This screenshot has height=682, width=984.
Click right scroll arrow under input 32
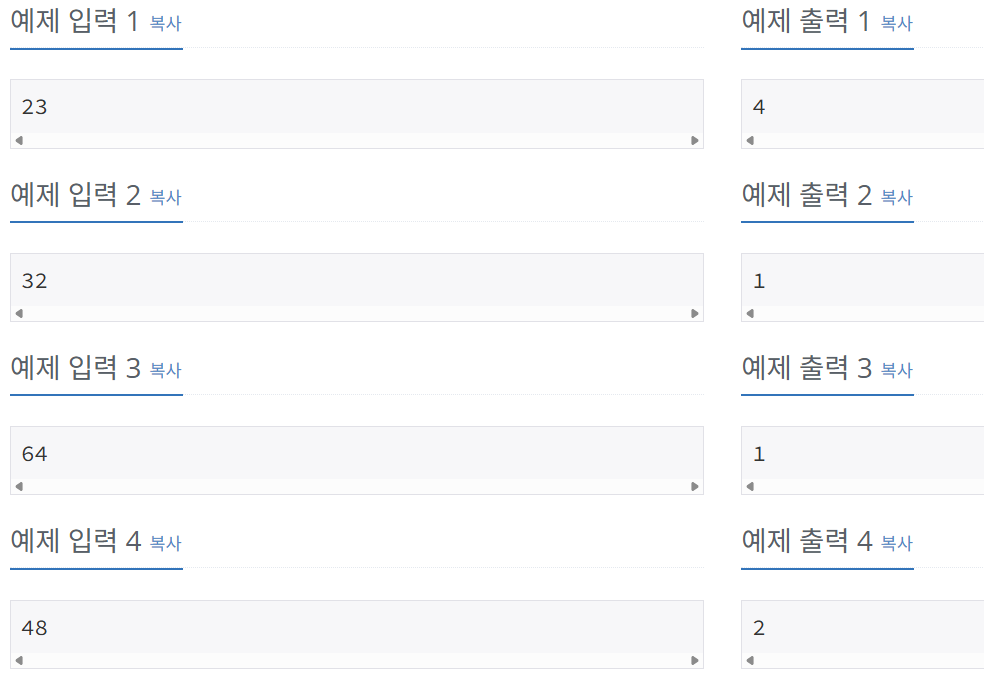695,314
